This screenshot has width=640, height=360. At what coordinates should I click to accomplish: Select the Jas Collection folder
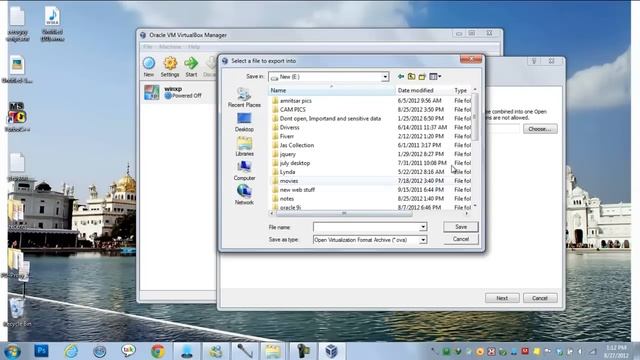[x=297, y=145]
